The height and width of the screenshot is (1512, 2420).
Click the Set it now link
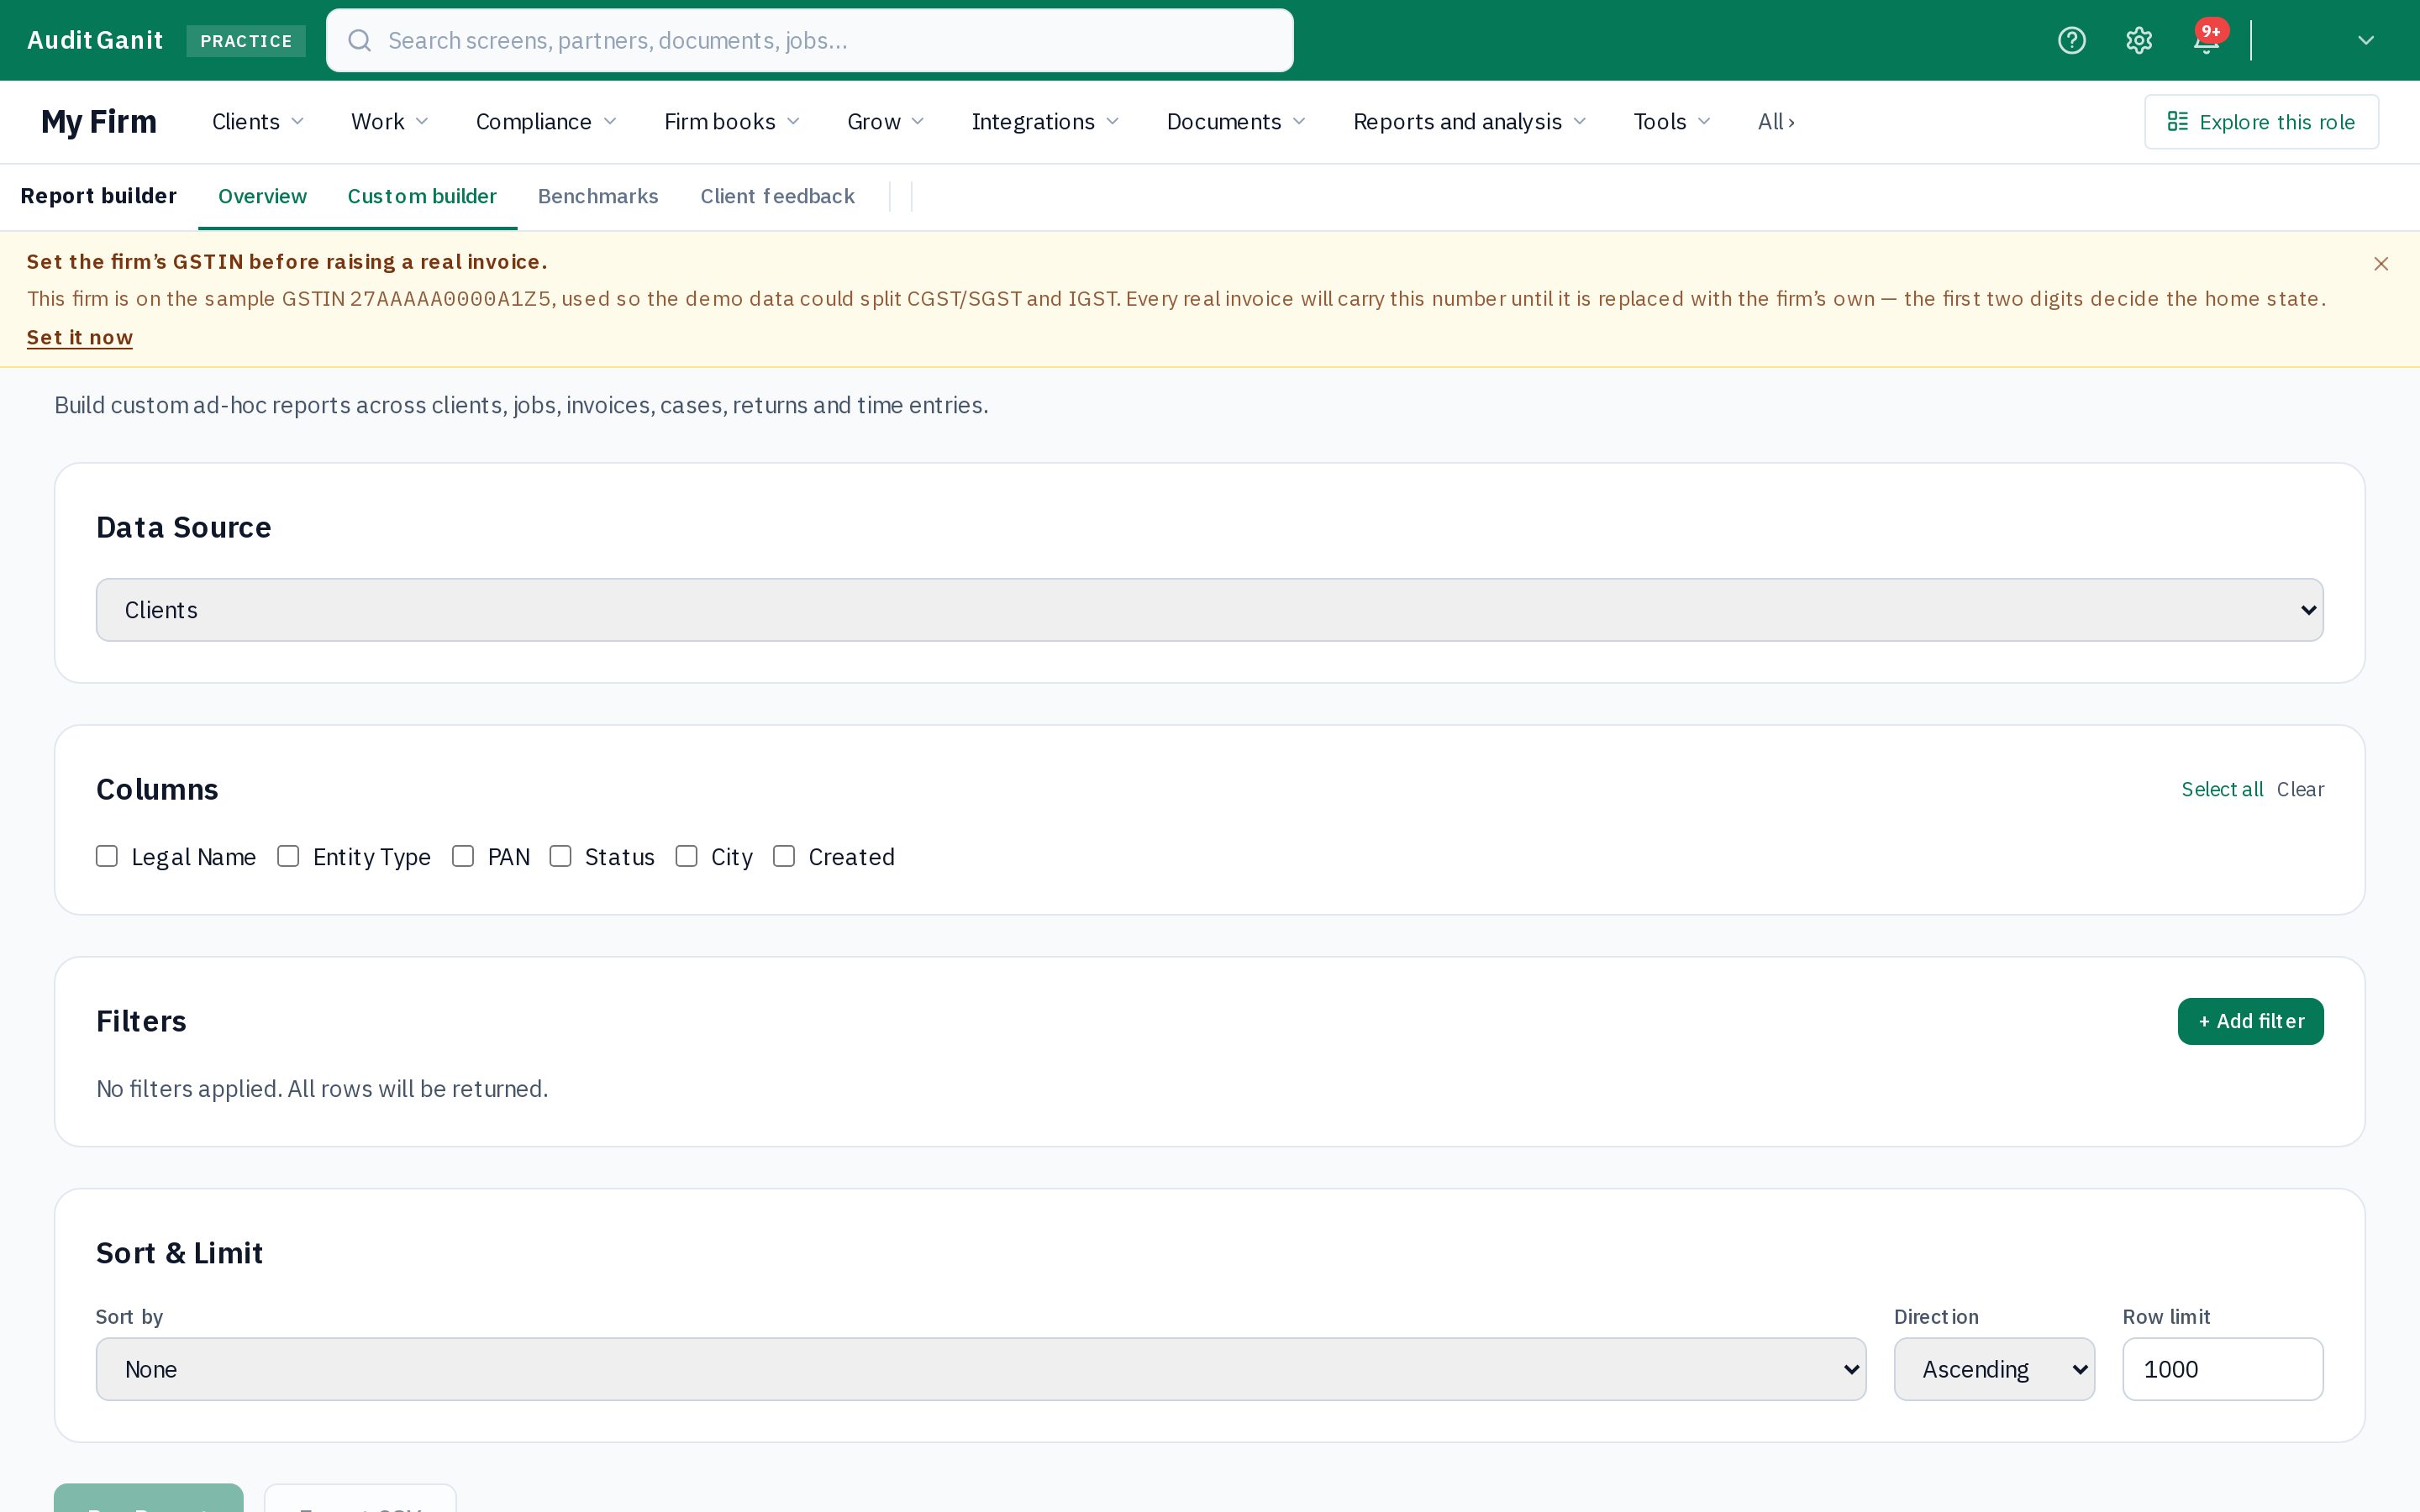tap(80, 338)
